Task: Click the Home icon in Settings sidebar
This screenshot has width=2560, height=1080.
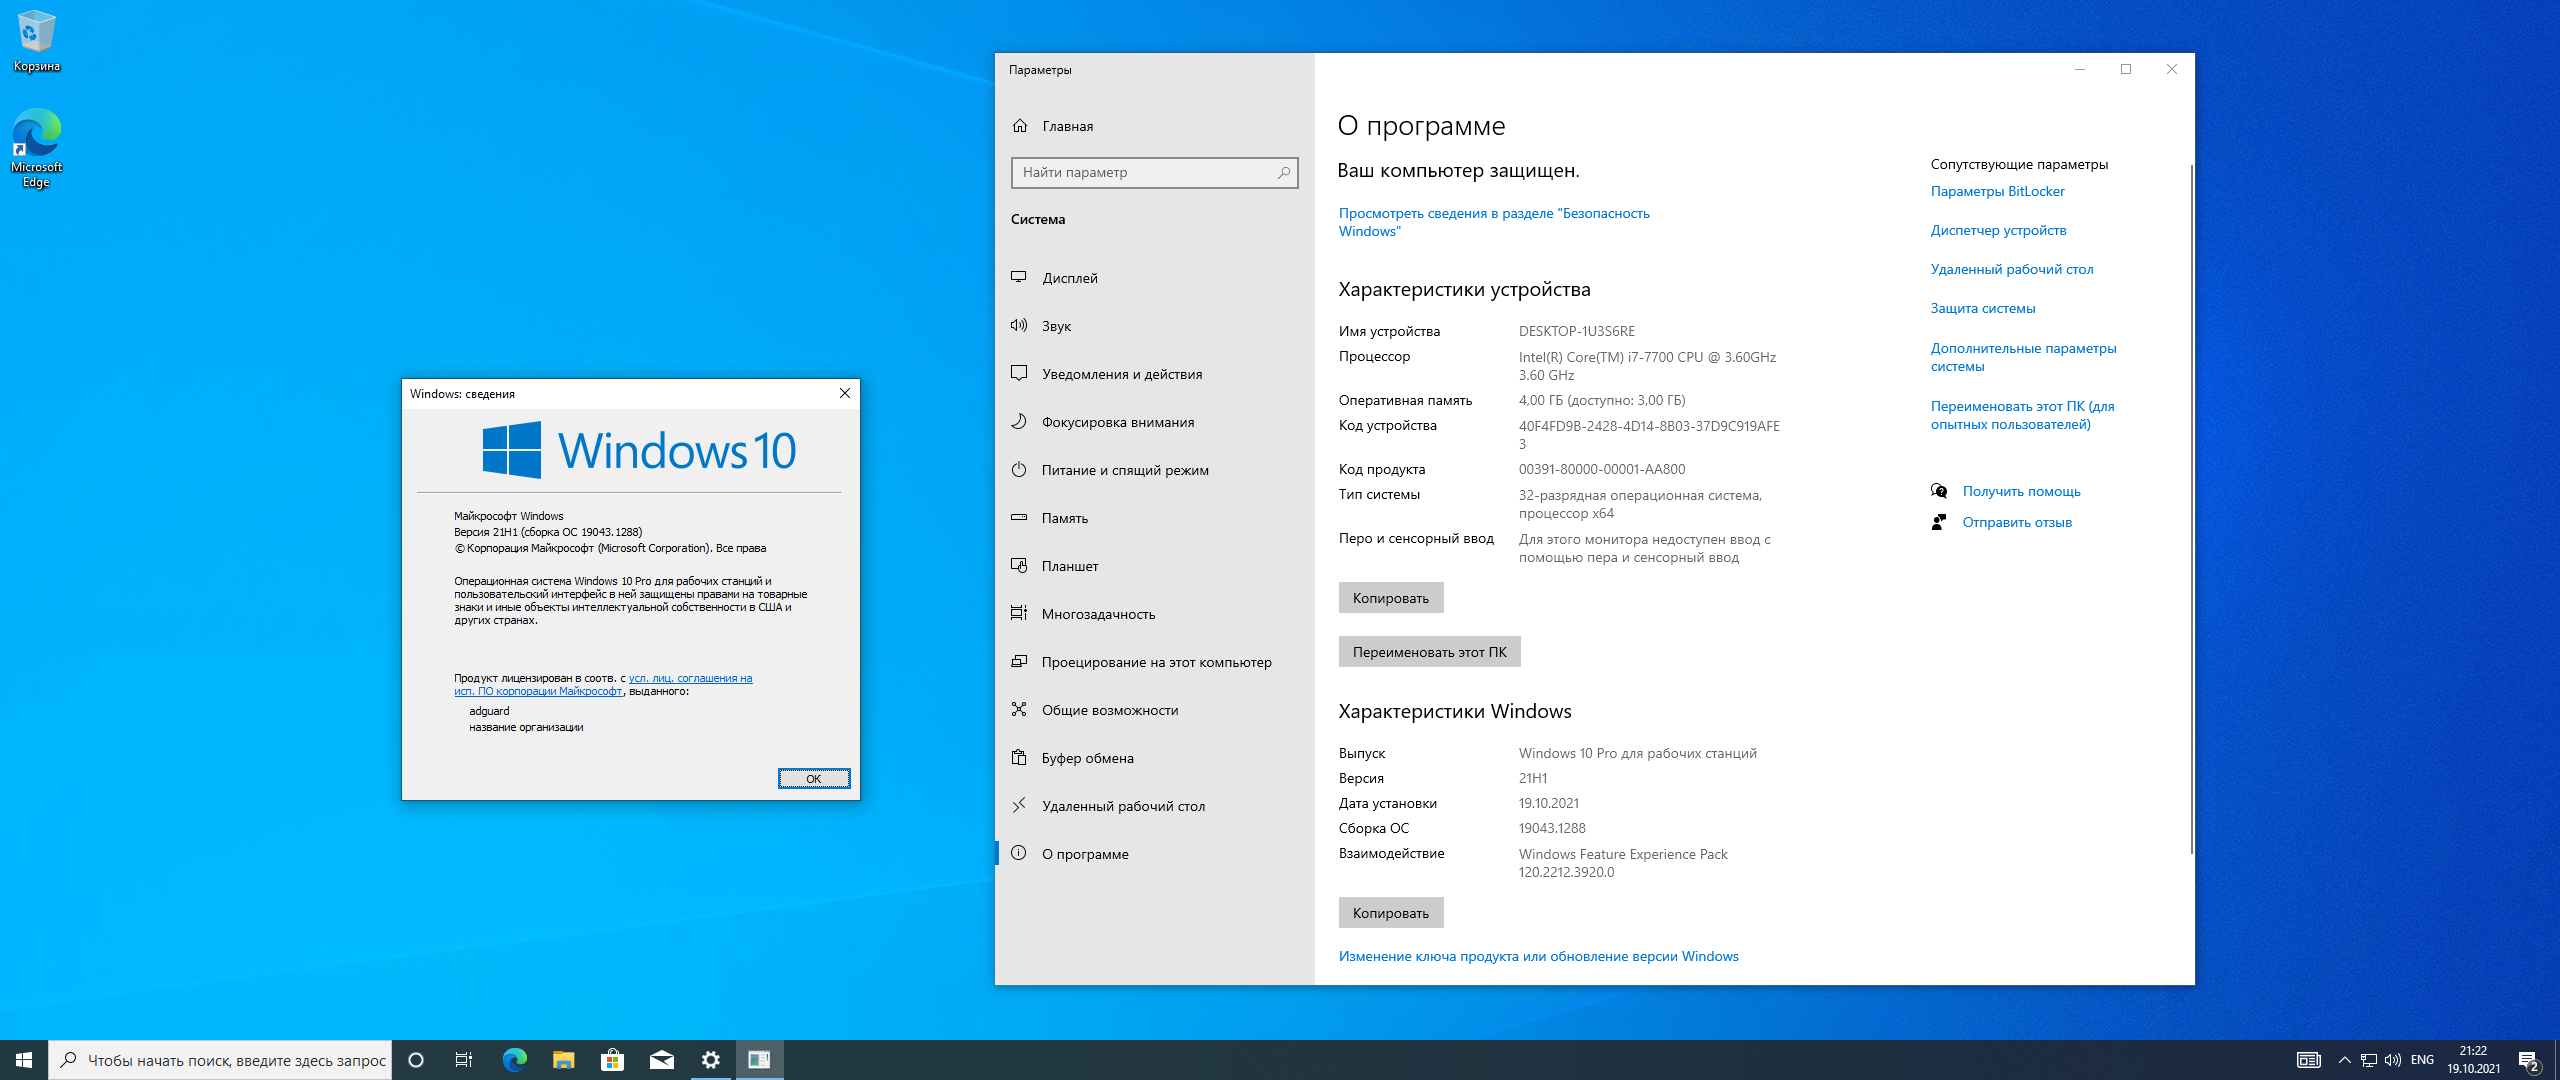Action: click(1020, 126)
